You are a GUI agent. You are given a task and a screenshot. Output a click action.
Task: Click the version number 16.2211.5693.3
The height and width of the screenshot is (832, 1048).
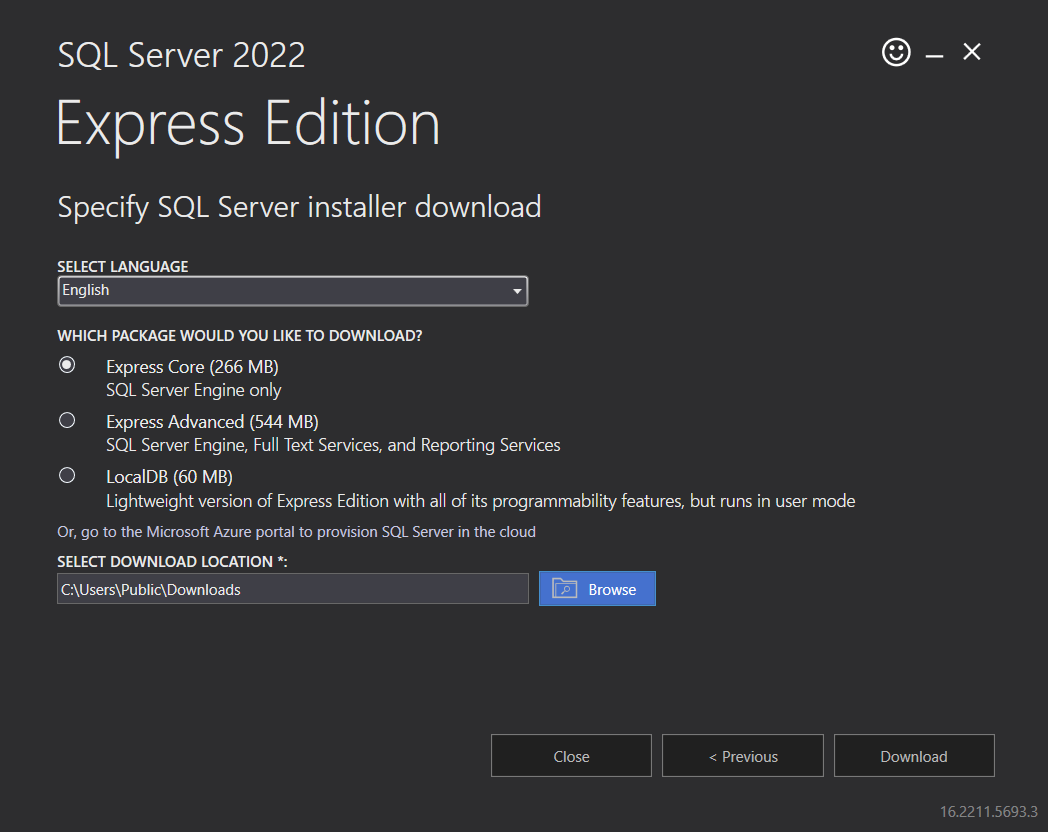pos(988,811)
